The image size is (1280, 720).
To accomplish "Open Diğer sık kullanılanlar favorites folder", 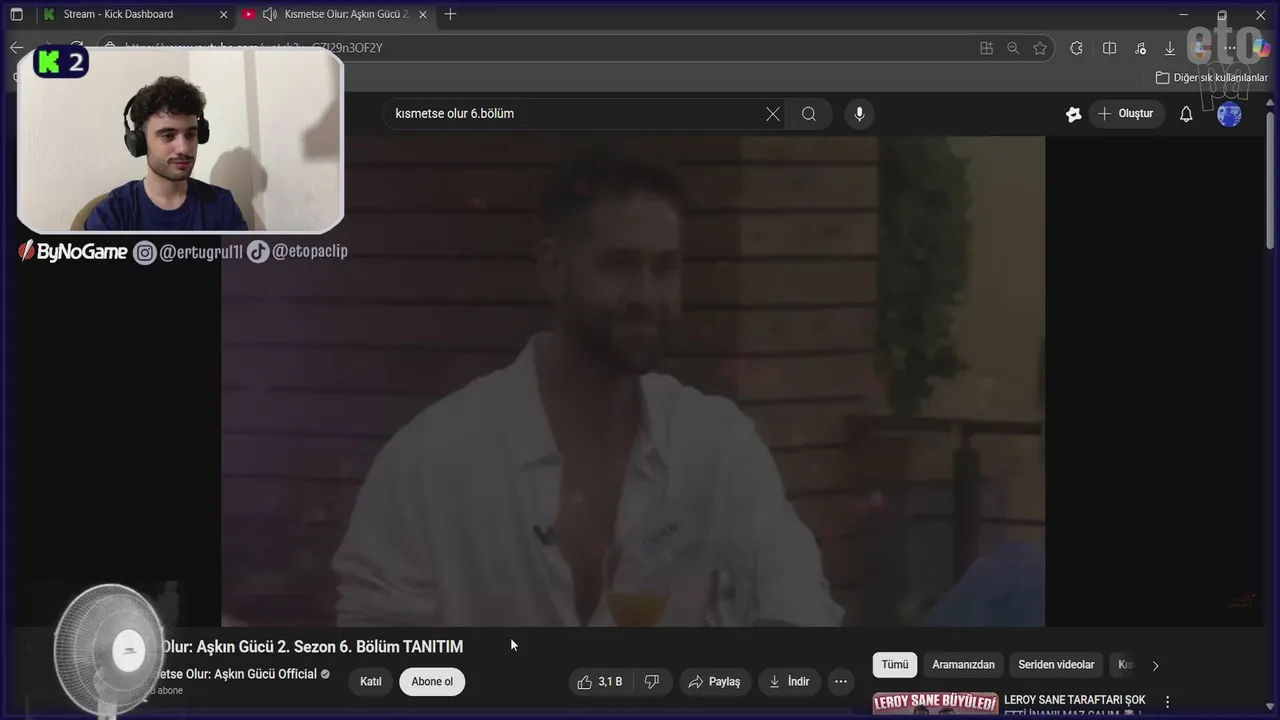I will (1211, 77).
